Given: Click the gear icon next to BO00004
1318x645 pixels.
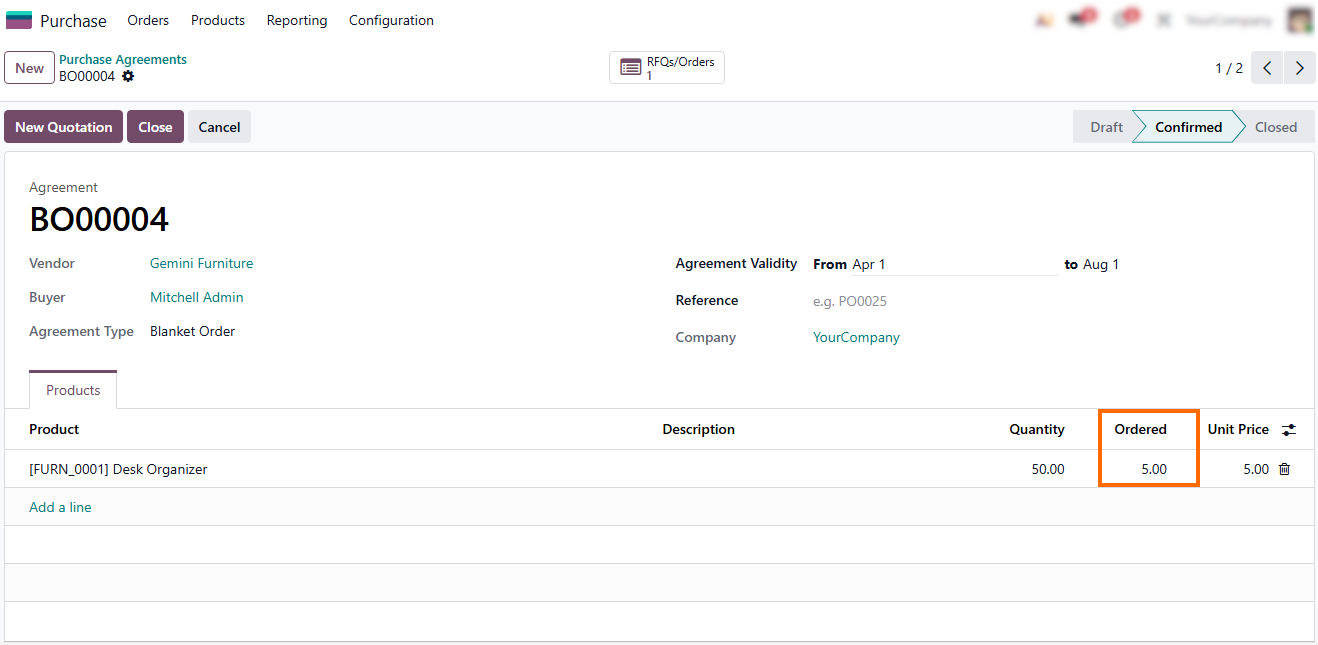Looking at the screenshot, I should click(128, 76).
